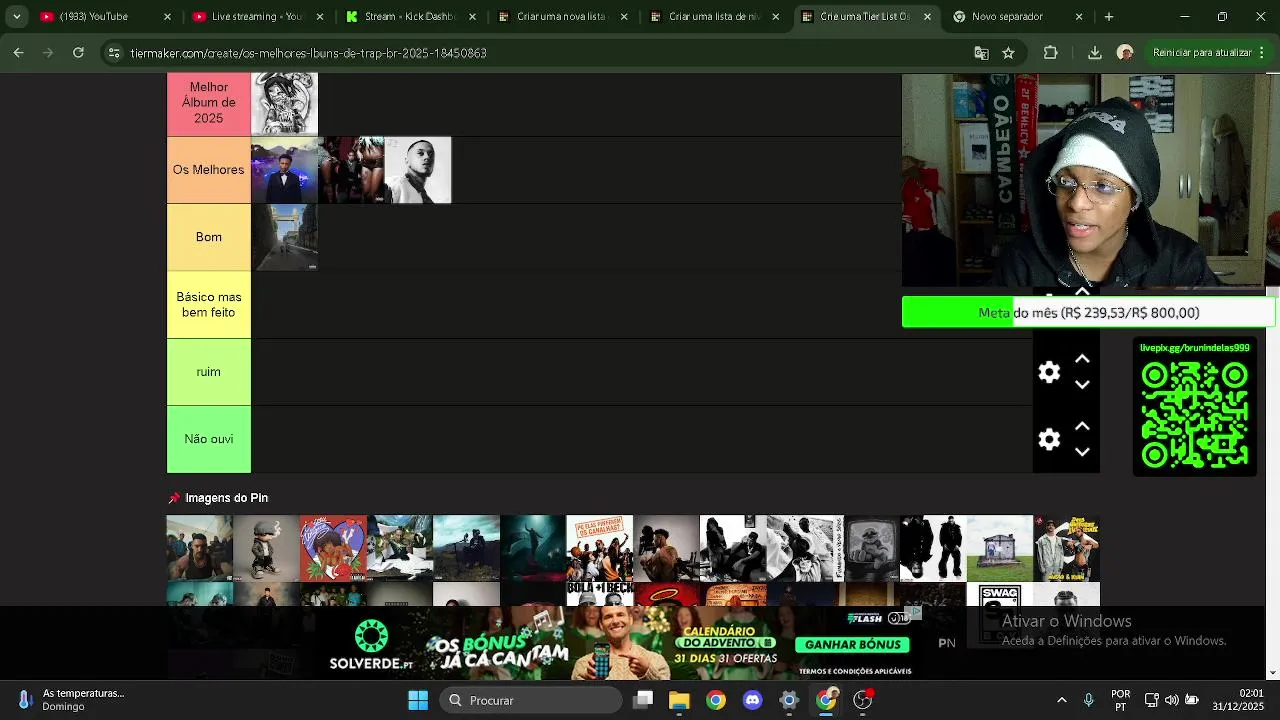Click the livepix QR code
This screenshot has width=1280, height=720.
tap(1195, 414)
